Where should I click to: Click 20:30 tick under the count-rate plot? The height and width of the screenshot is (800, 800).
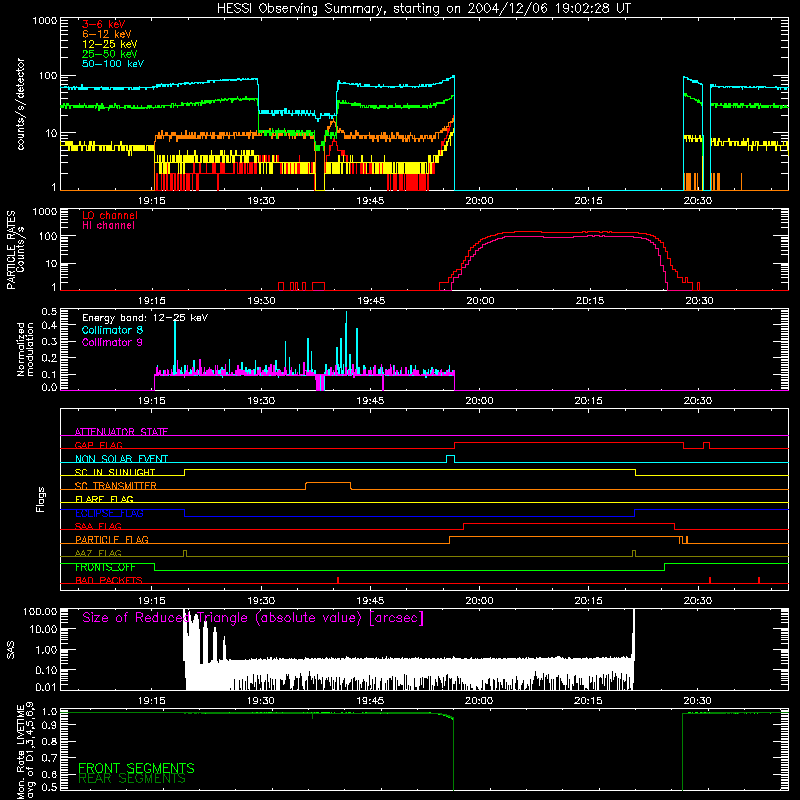[697, 201]
